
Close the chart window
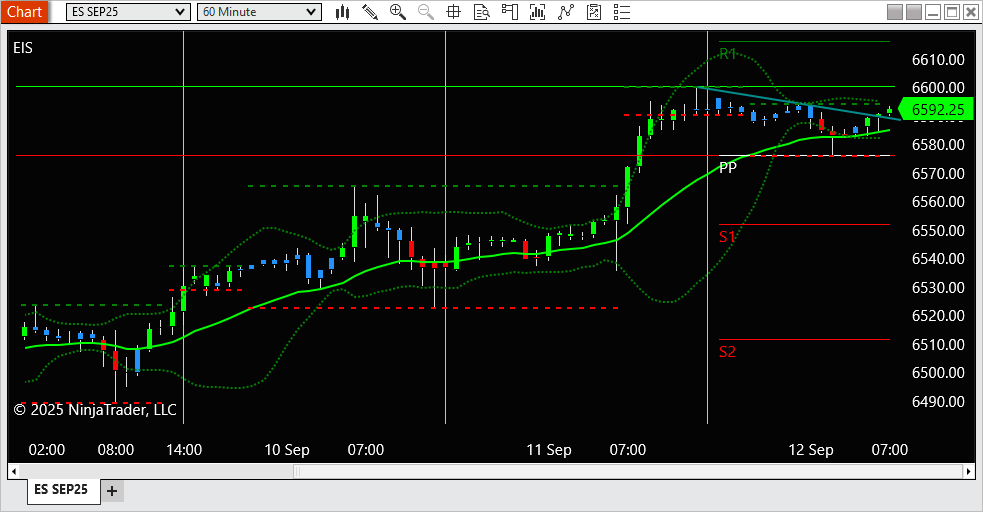970,12
